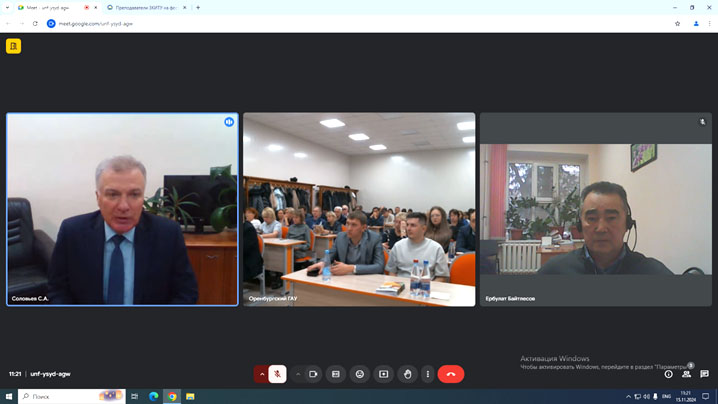Open the chat with everyone panel
This screenshot has width=718, height=404.
(x=704, y=374)
